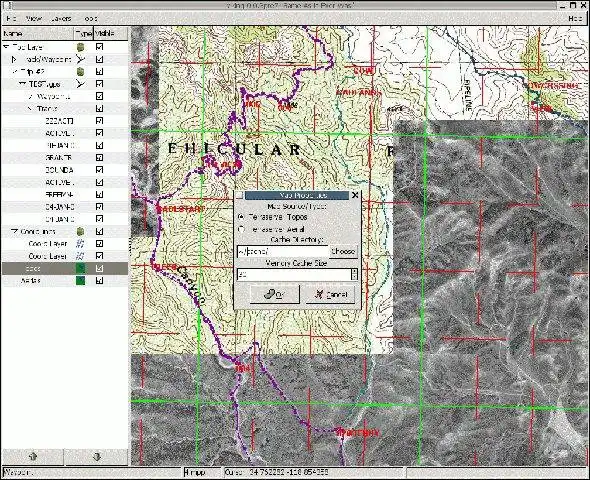Expand the Tracks/Waypoints tree node
Image resolution: width=590 pixels, height=480 pixels.
coord(14,59)
